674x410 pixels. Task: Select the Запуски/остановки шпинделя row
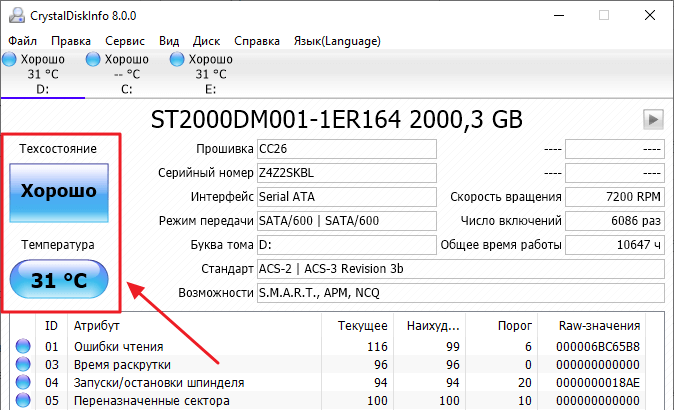click(160, 383)
